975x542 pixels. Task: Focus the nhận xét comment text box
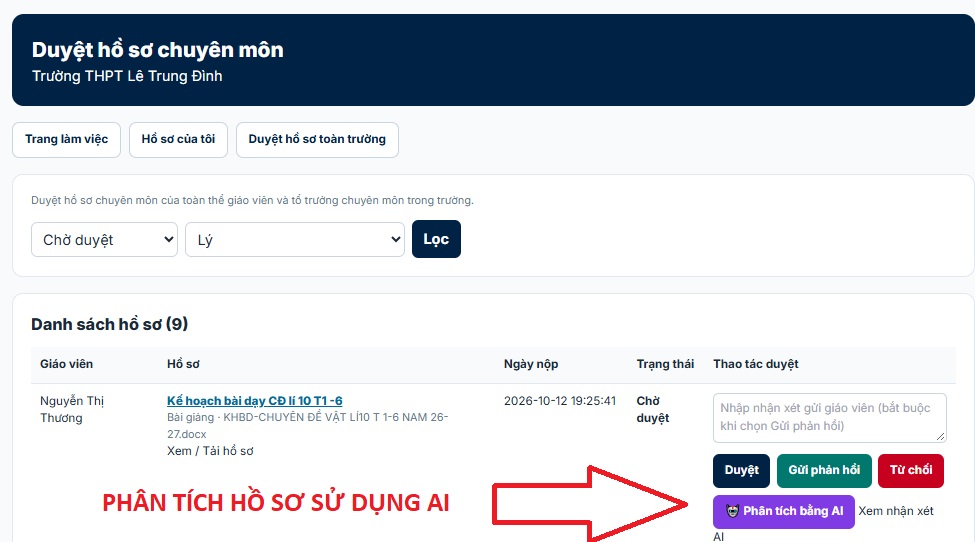click(829, 418)
